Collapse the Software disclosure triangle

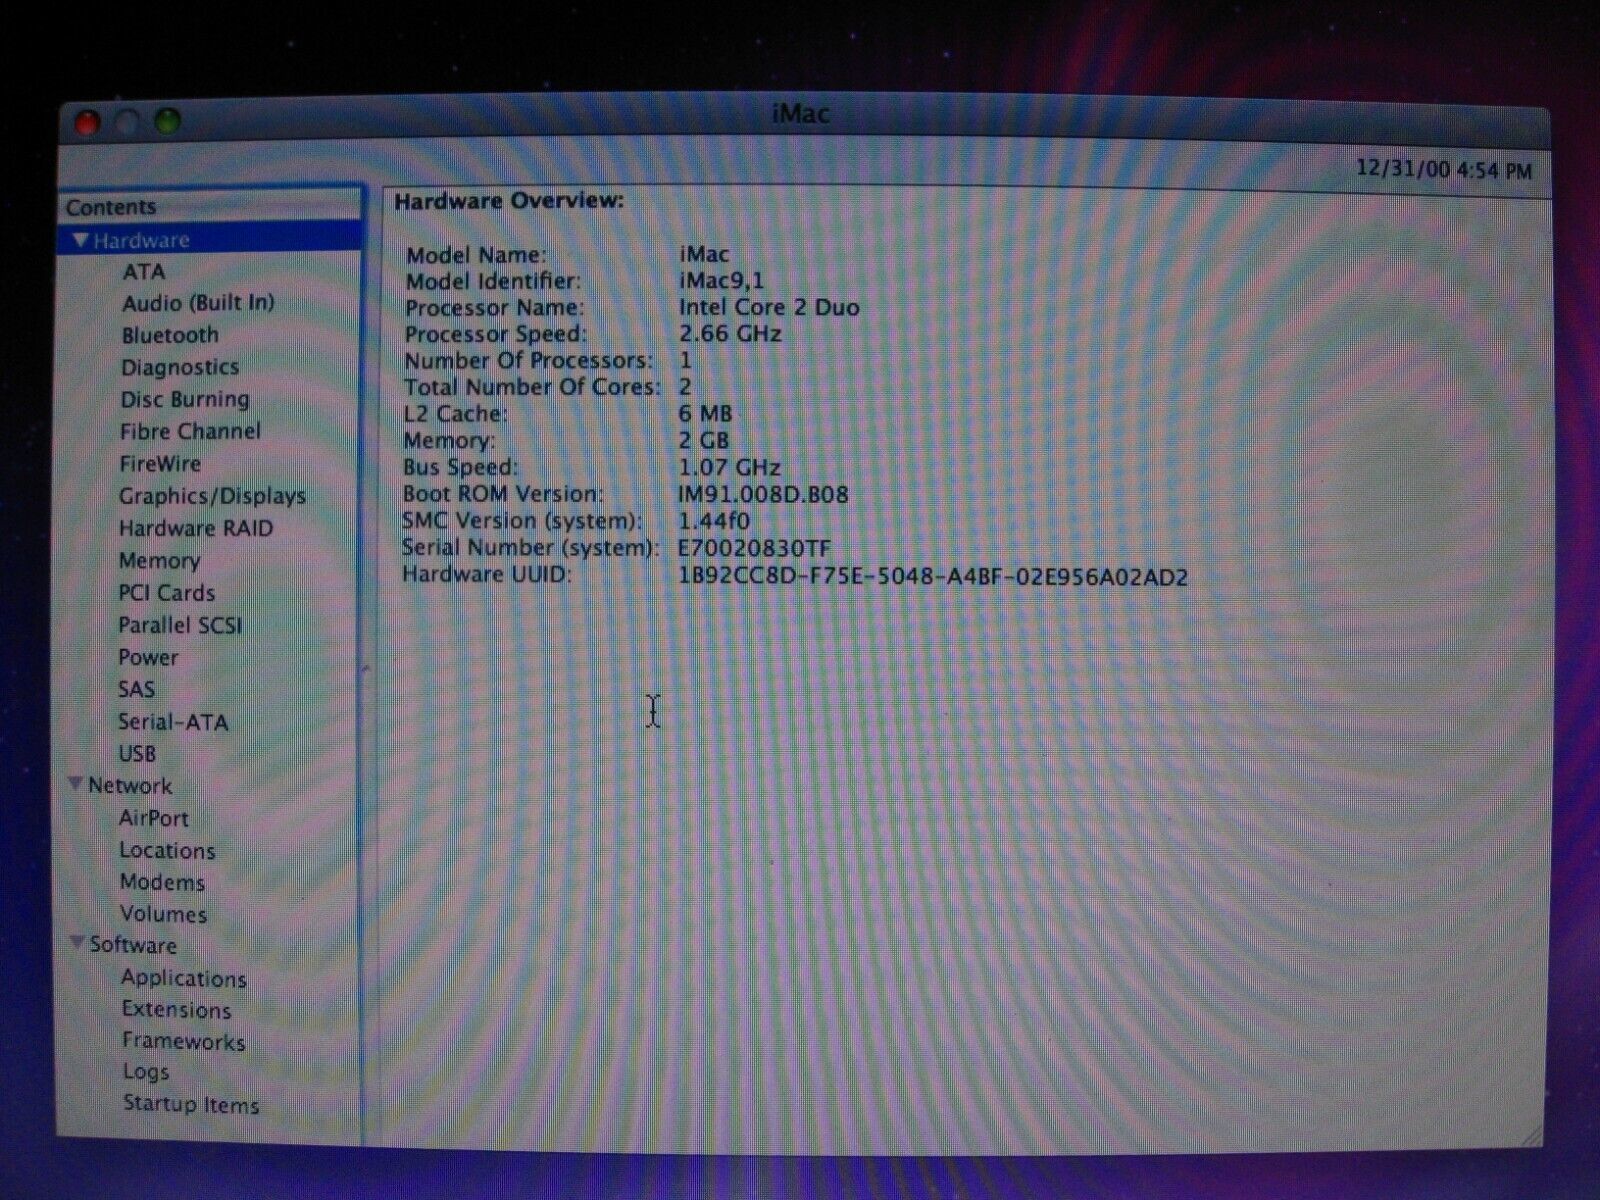[77, 943]
